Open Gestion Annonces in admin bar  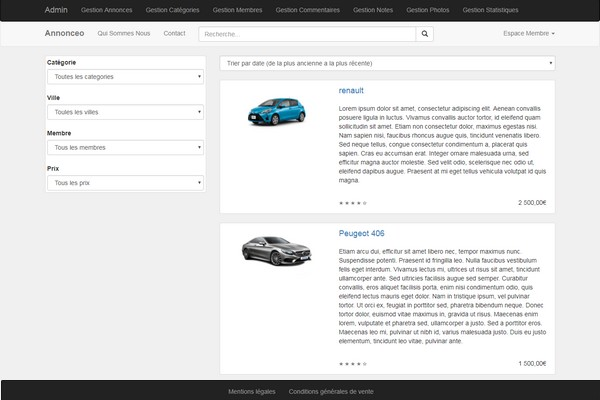(106, 10)
